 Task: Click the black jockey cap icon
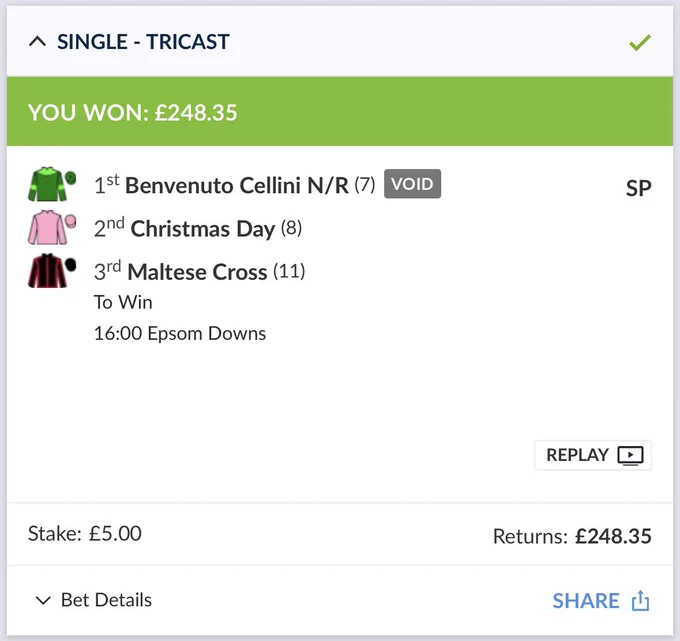point(71,265)
